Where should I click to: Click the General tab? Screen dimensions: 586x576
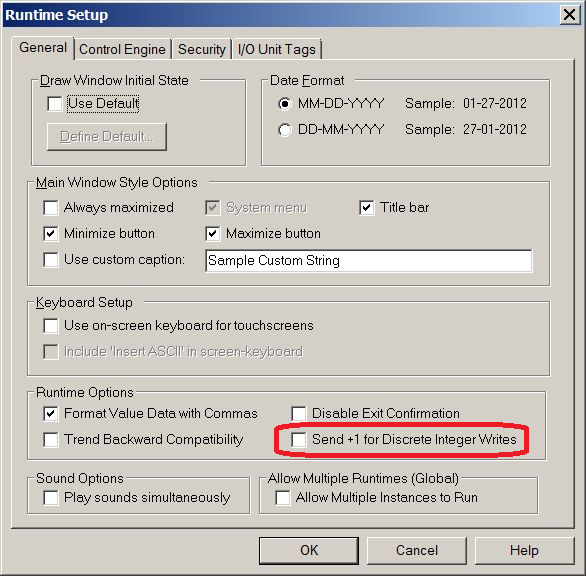(43, 48)
